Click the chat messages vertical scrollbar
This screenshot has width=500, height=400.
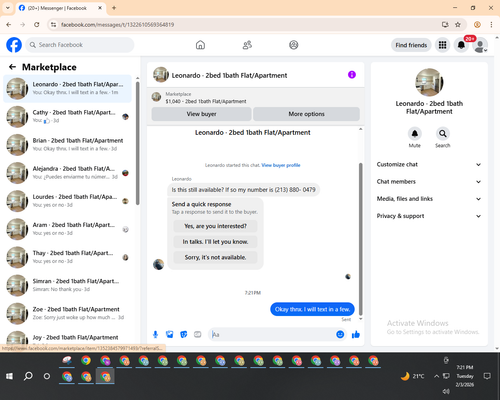[x=360, y=238]
